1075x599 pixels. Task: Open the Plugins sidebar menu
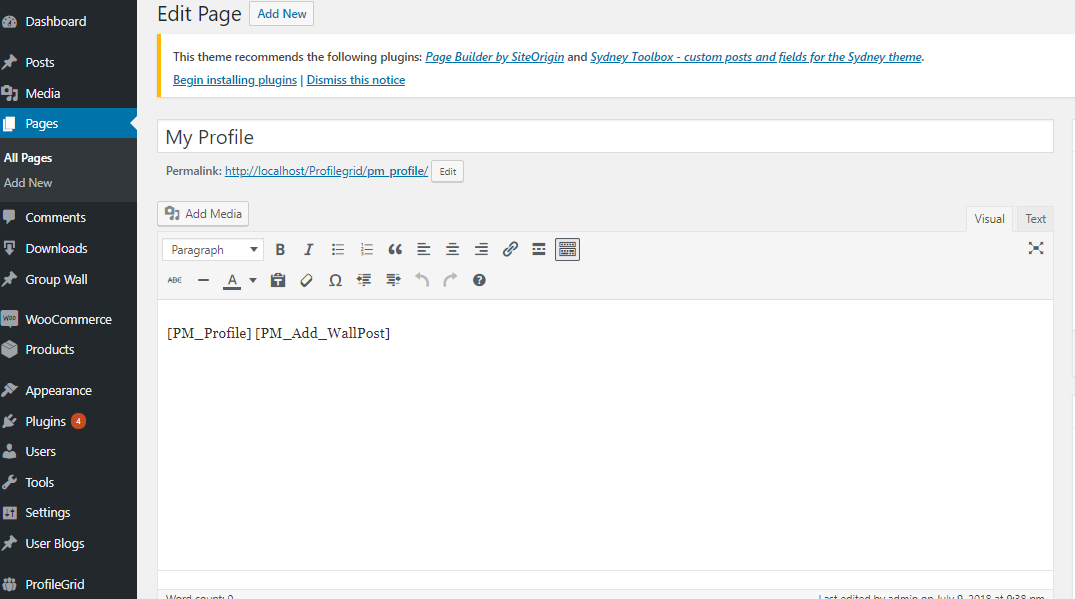(x=48, y=420)
